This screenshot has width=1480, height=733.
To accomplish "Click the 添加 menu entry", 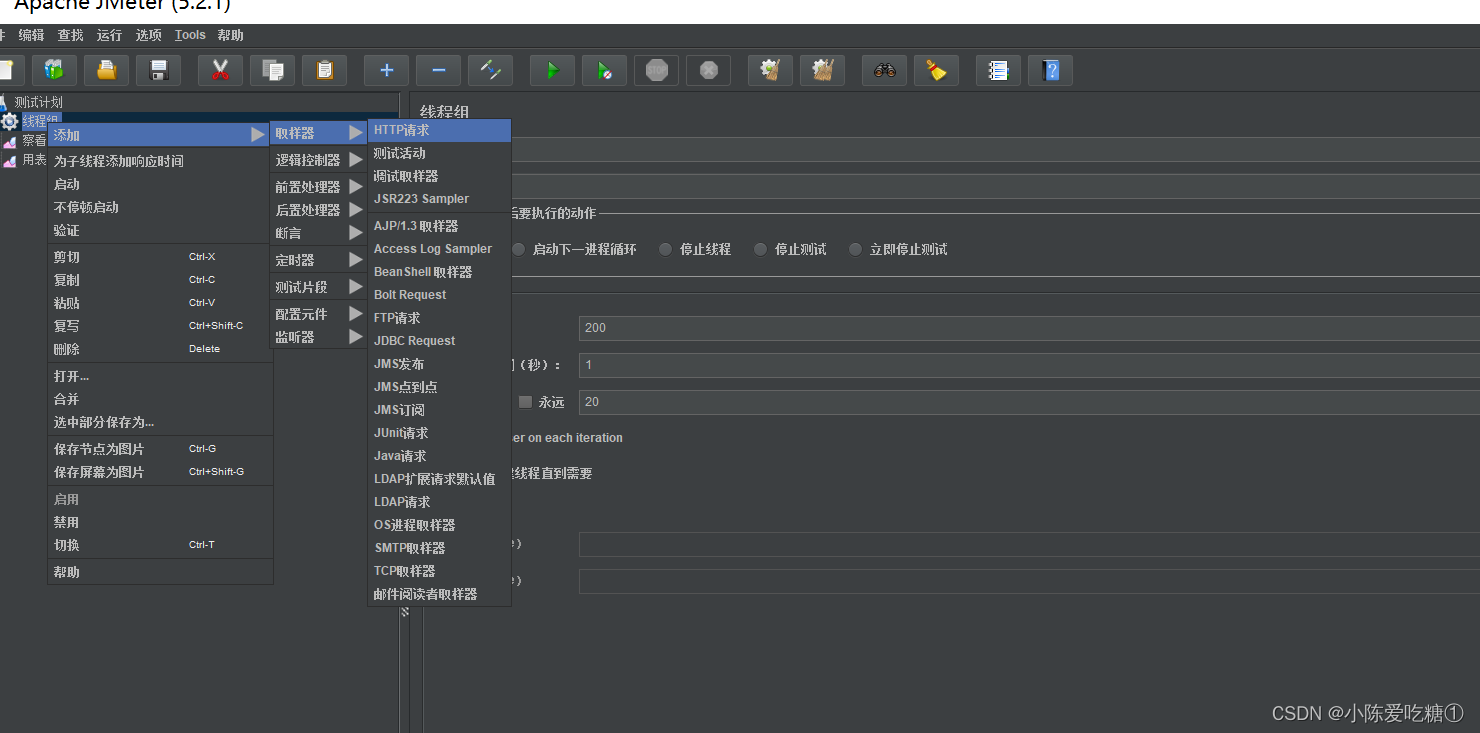I will 159,135.
